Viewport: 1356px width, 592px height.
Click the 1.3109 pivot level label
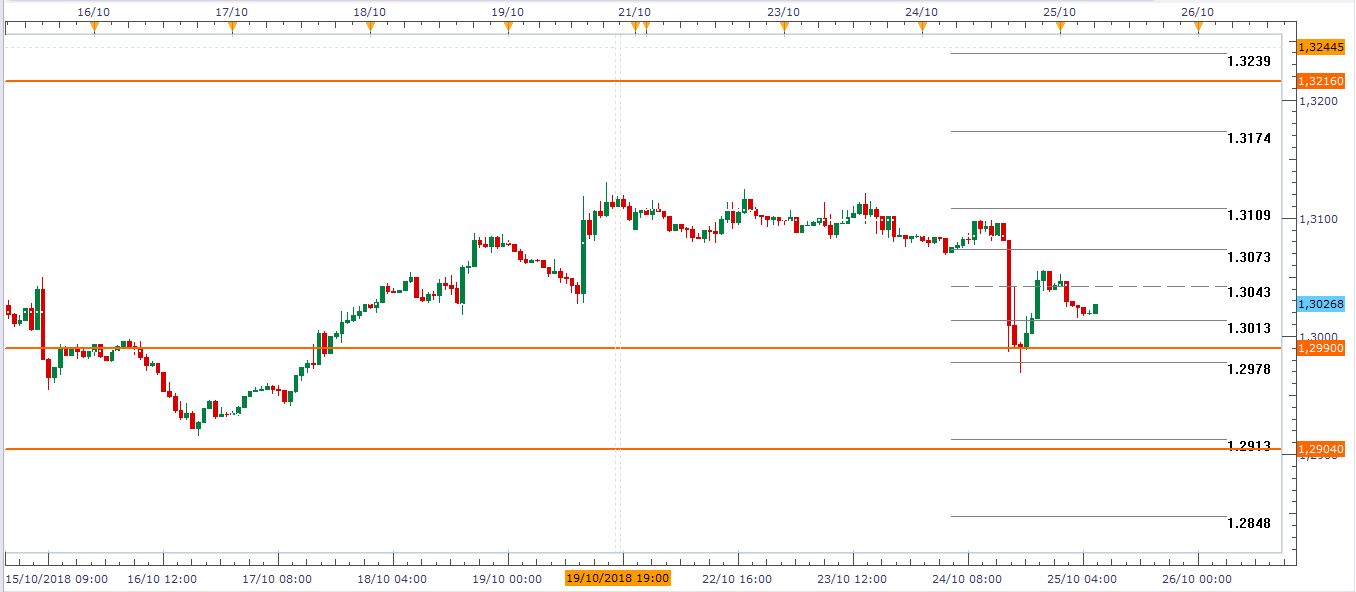(1248, 216)
